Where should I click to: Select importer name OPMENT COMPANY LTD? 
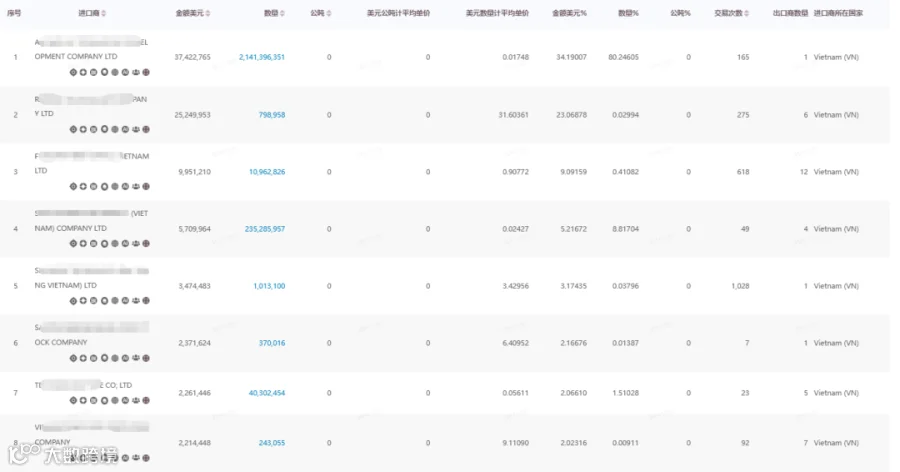76,56
